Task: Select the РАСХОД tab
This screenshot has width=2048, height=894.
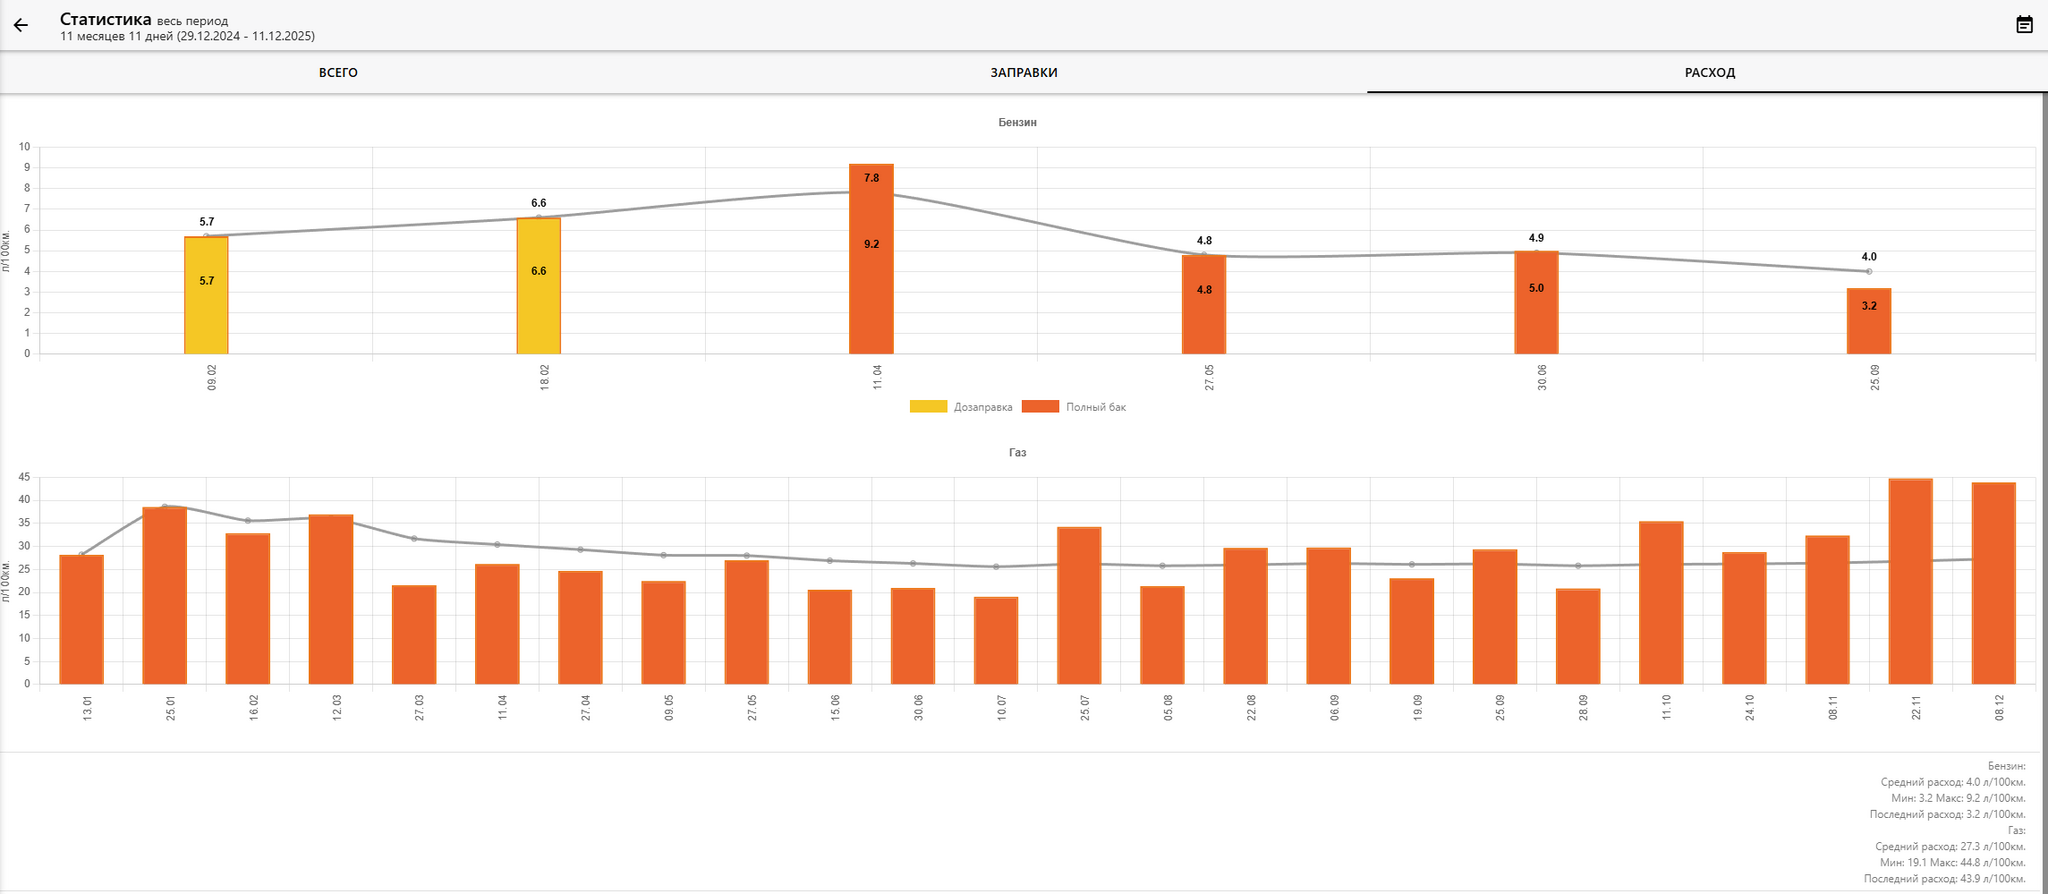Action: point(1709,73)
